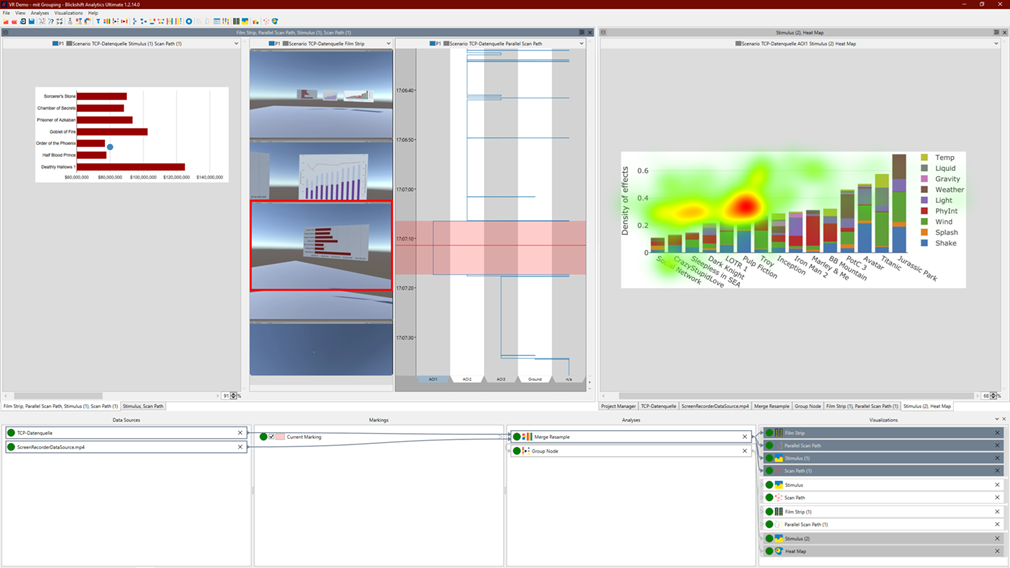Click the Heat Map visualization icon
The image size is (1010, 568).
point(779,551)
